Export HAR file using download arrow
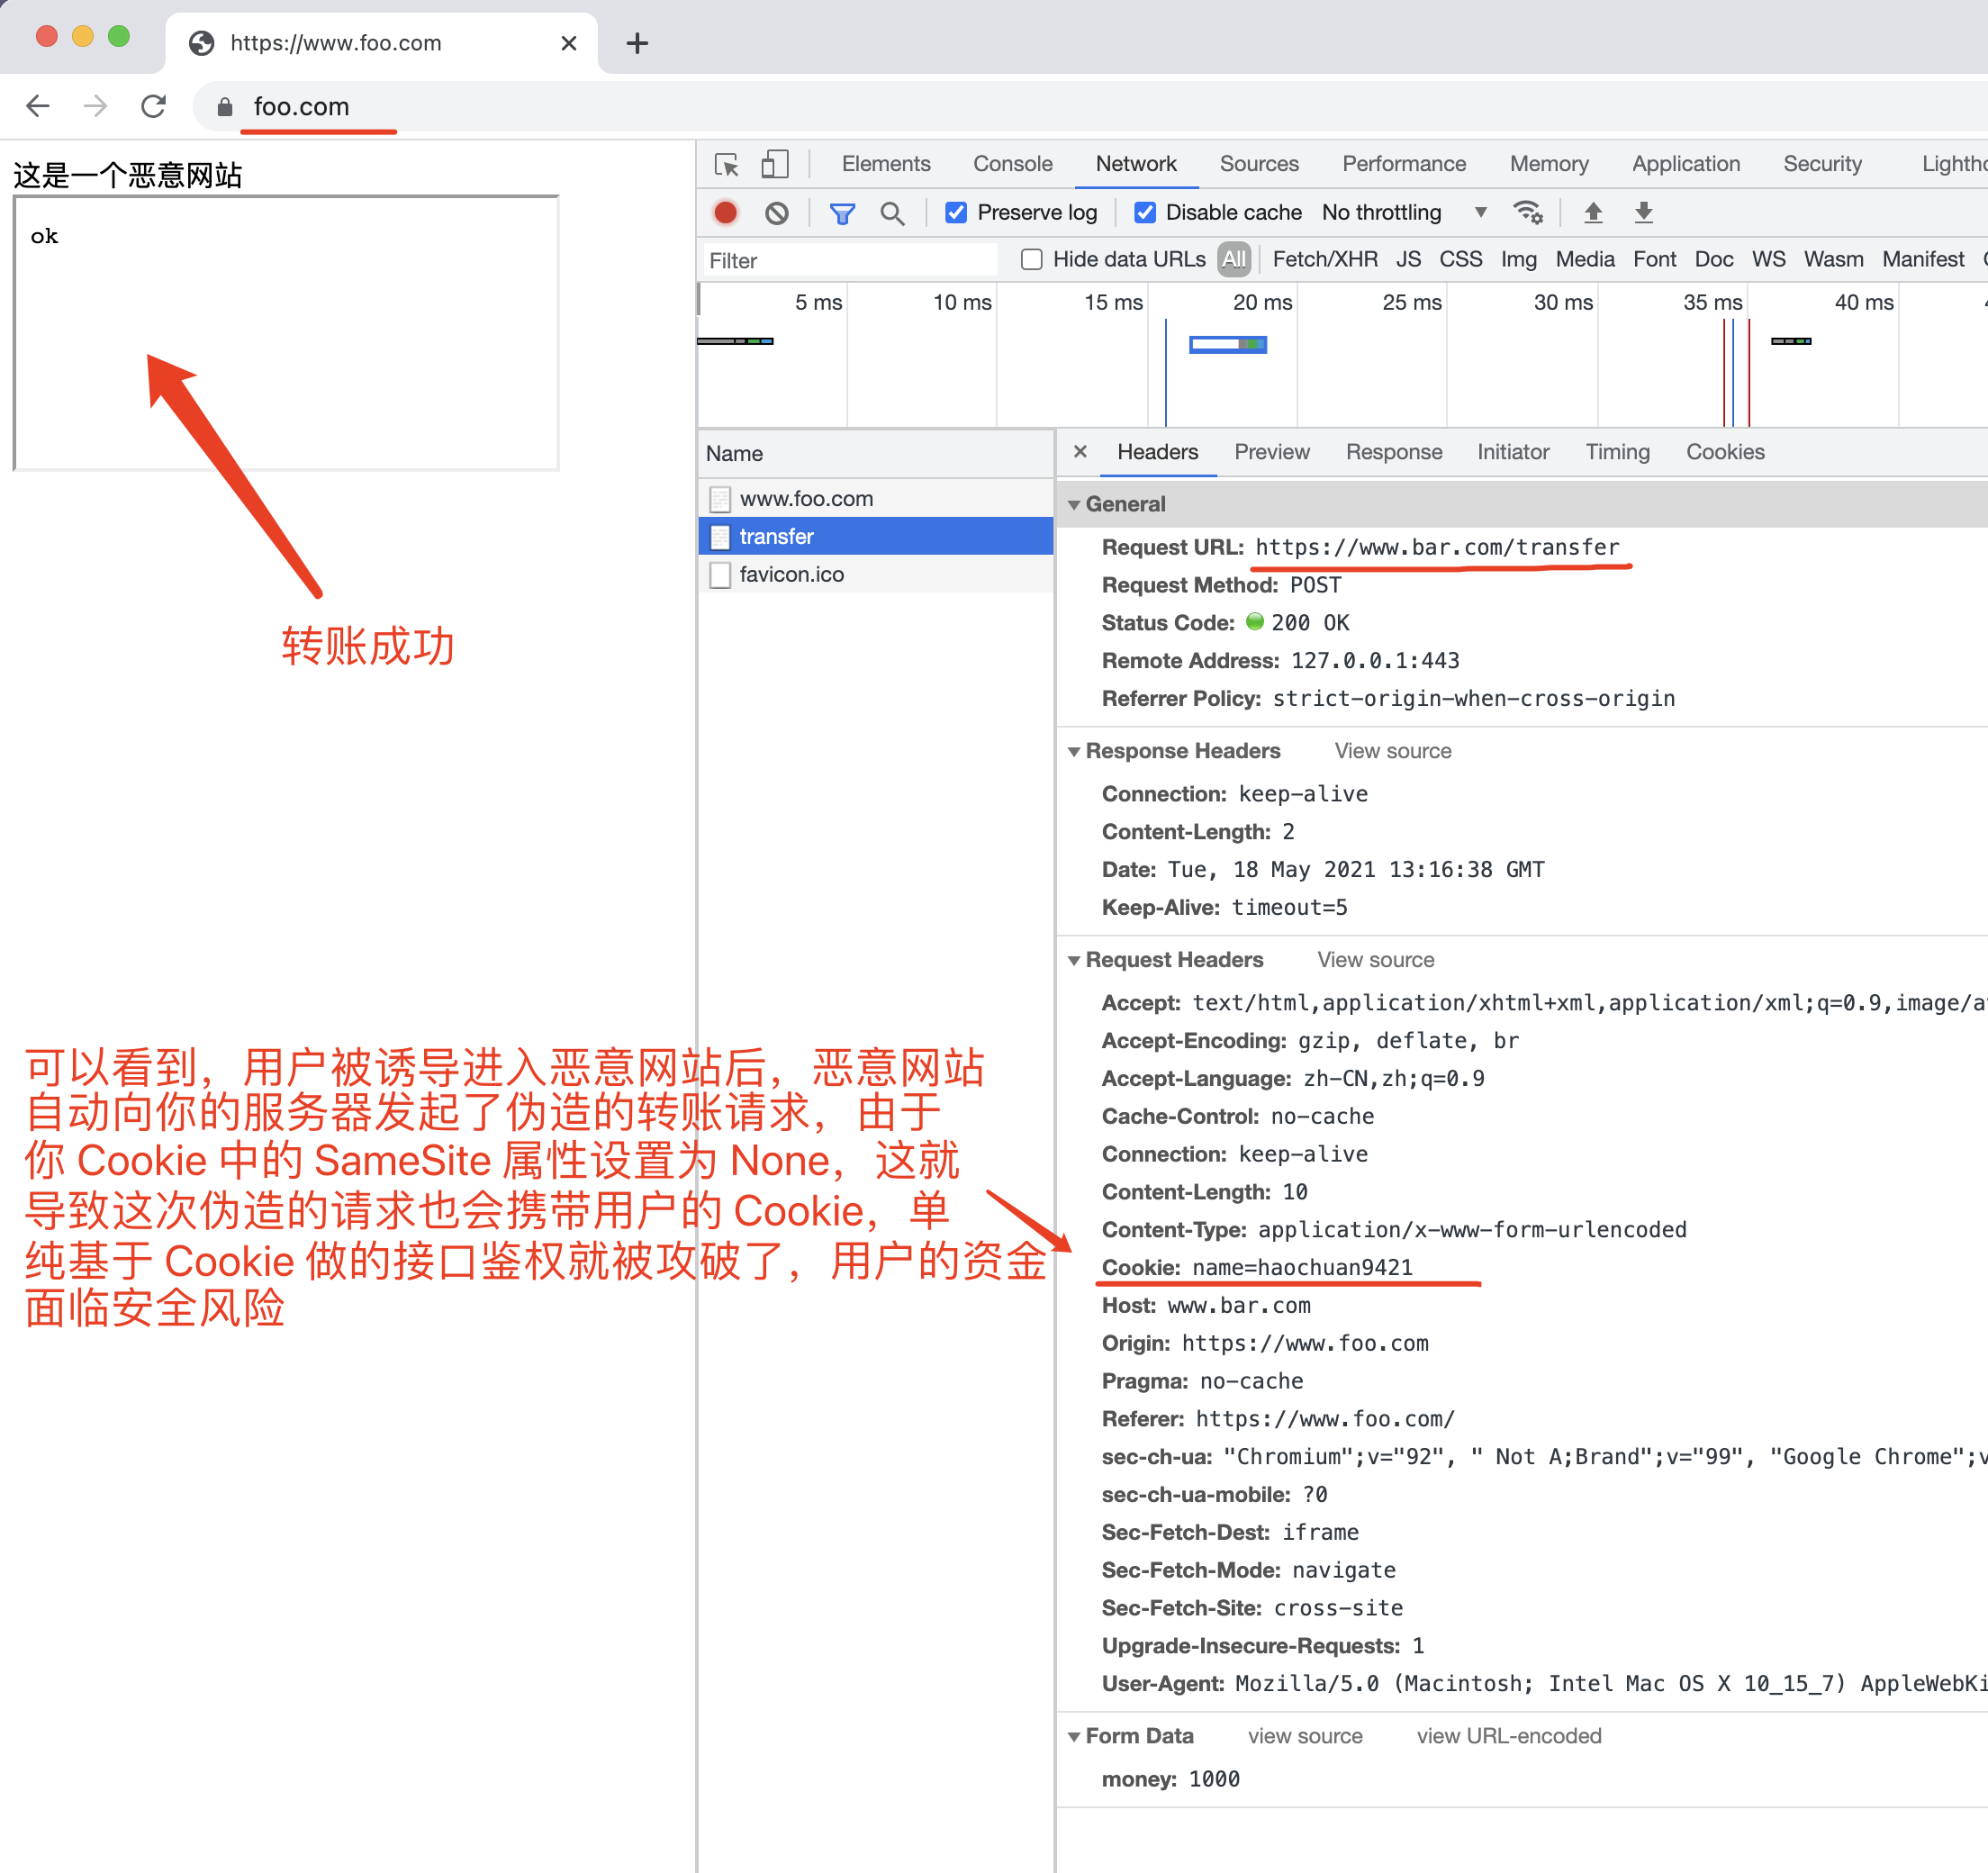Viewport: 1988px width, 1873px height. point(1643,212)
